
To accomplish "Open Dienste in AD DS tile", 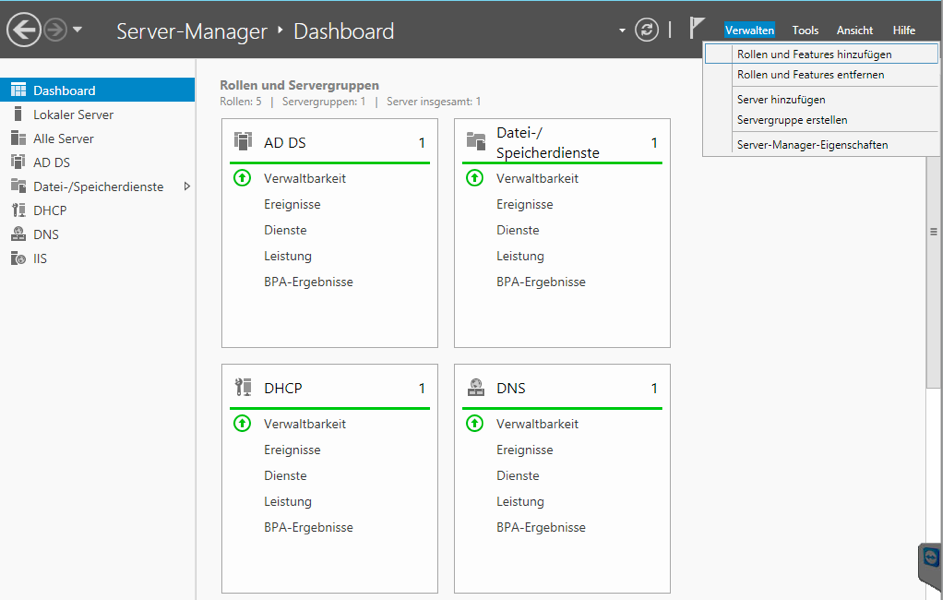I will click(285, 230).
